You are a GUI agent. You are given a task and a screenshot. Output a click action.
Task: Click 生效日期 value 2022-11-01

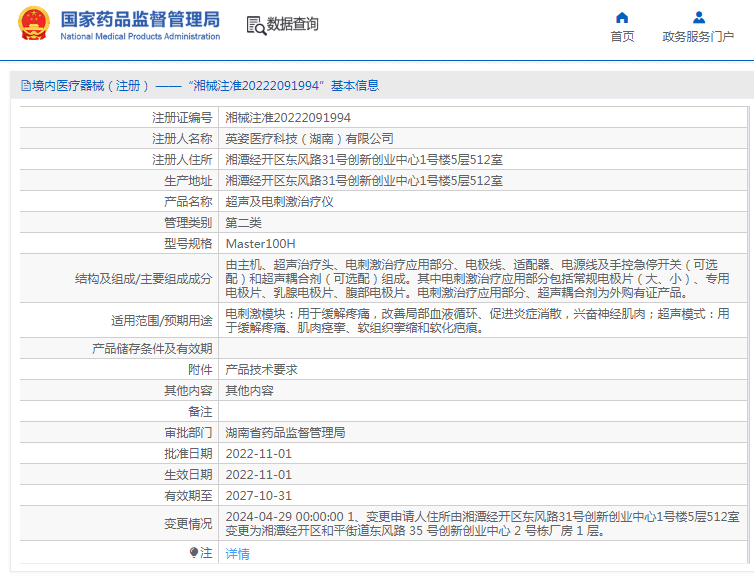259,475
